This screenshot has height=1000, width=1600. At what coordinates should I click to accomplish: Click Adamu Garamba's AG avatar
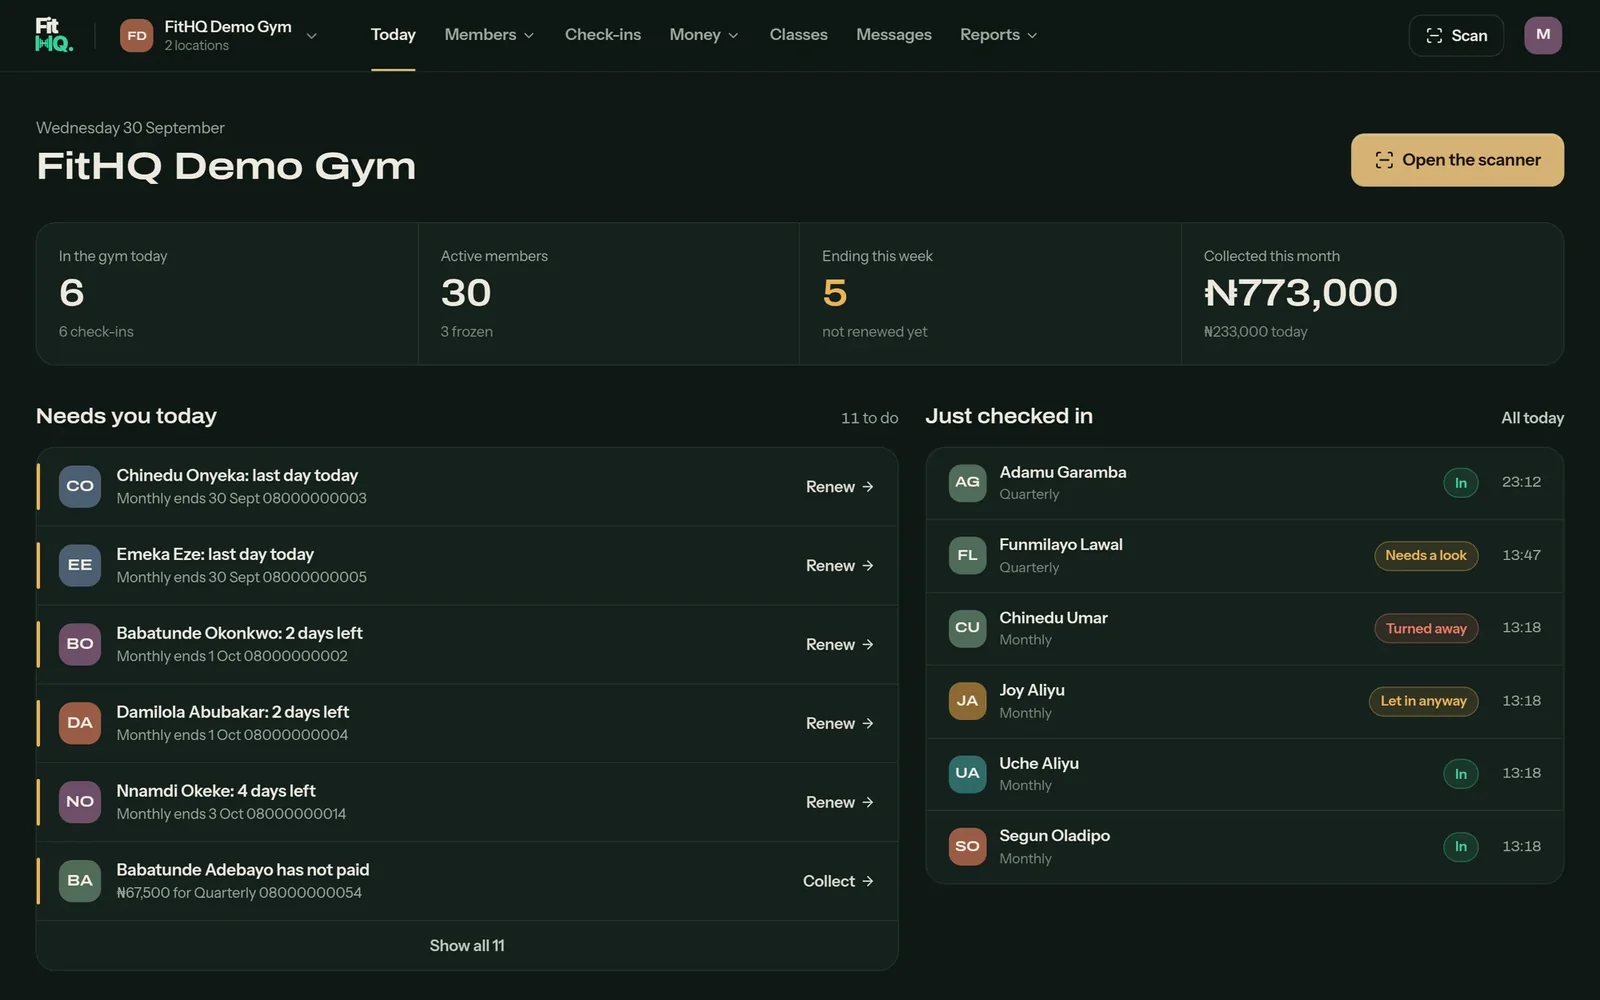[967, 482]
